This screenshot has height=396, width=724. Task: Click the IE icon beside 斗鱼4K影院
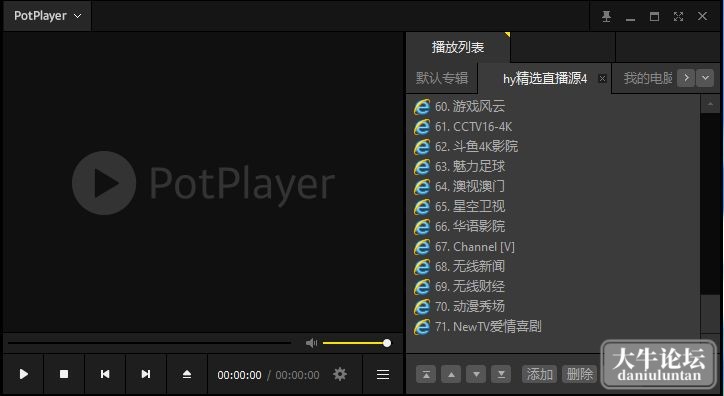[422, 147]
